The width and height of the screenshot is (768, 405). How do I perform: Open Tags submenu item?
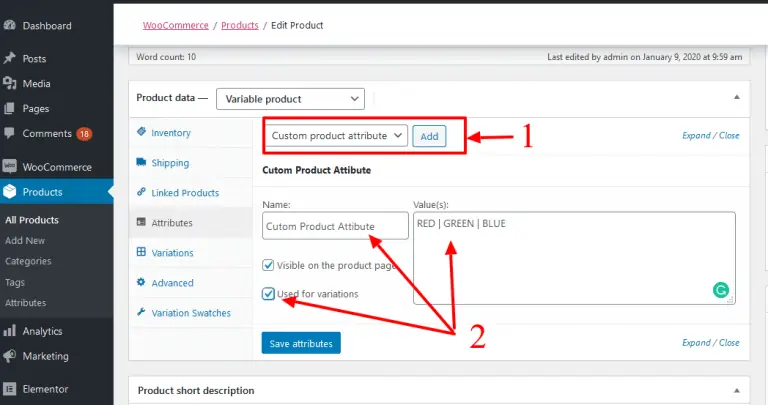(15, 282)
